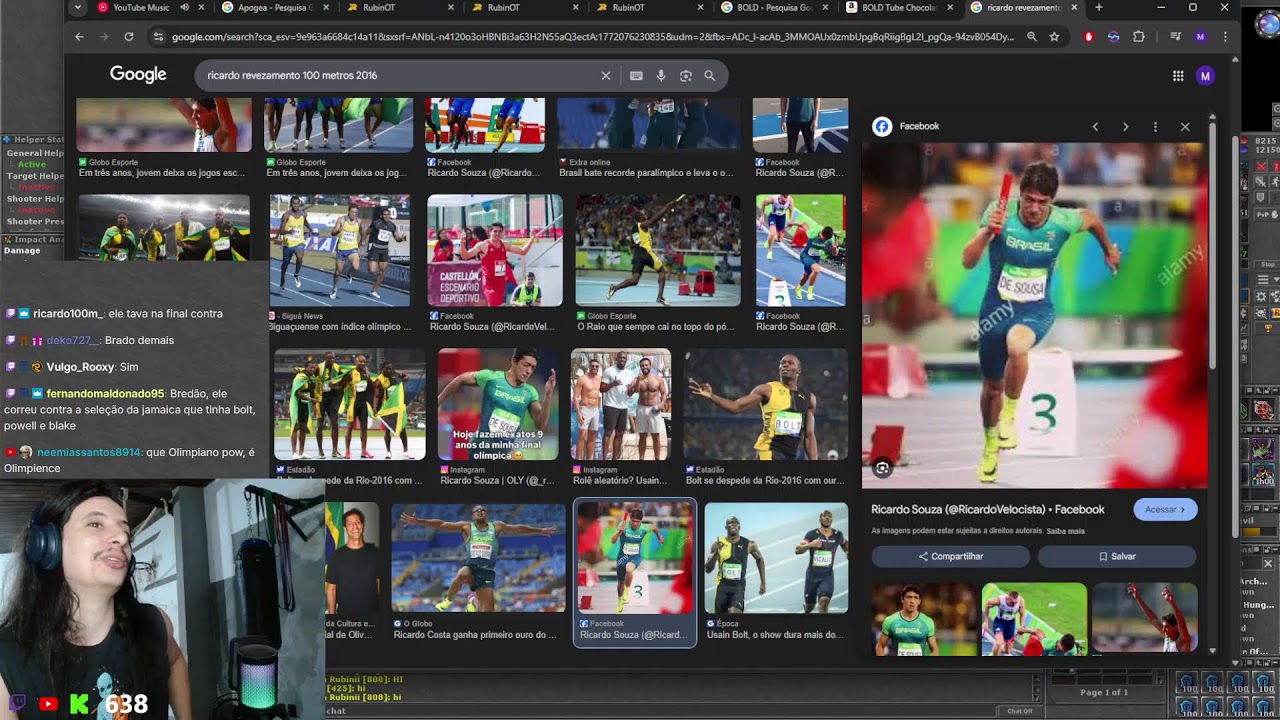Open the Chrome three-dot menu

[1225, 37]
